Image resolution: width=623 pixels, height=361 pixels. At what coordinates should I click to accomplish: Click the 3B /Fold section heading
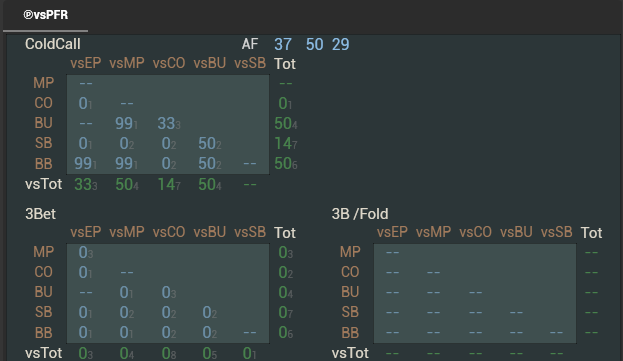[360, 214]
